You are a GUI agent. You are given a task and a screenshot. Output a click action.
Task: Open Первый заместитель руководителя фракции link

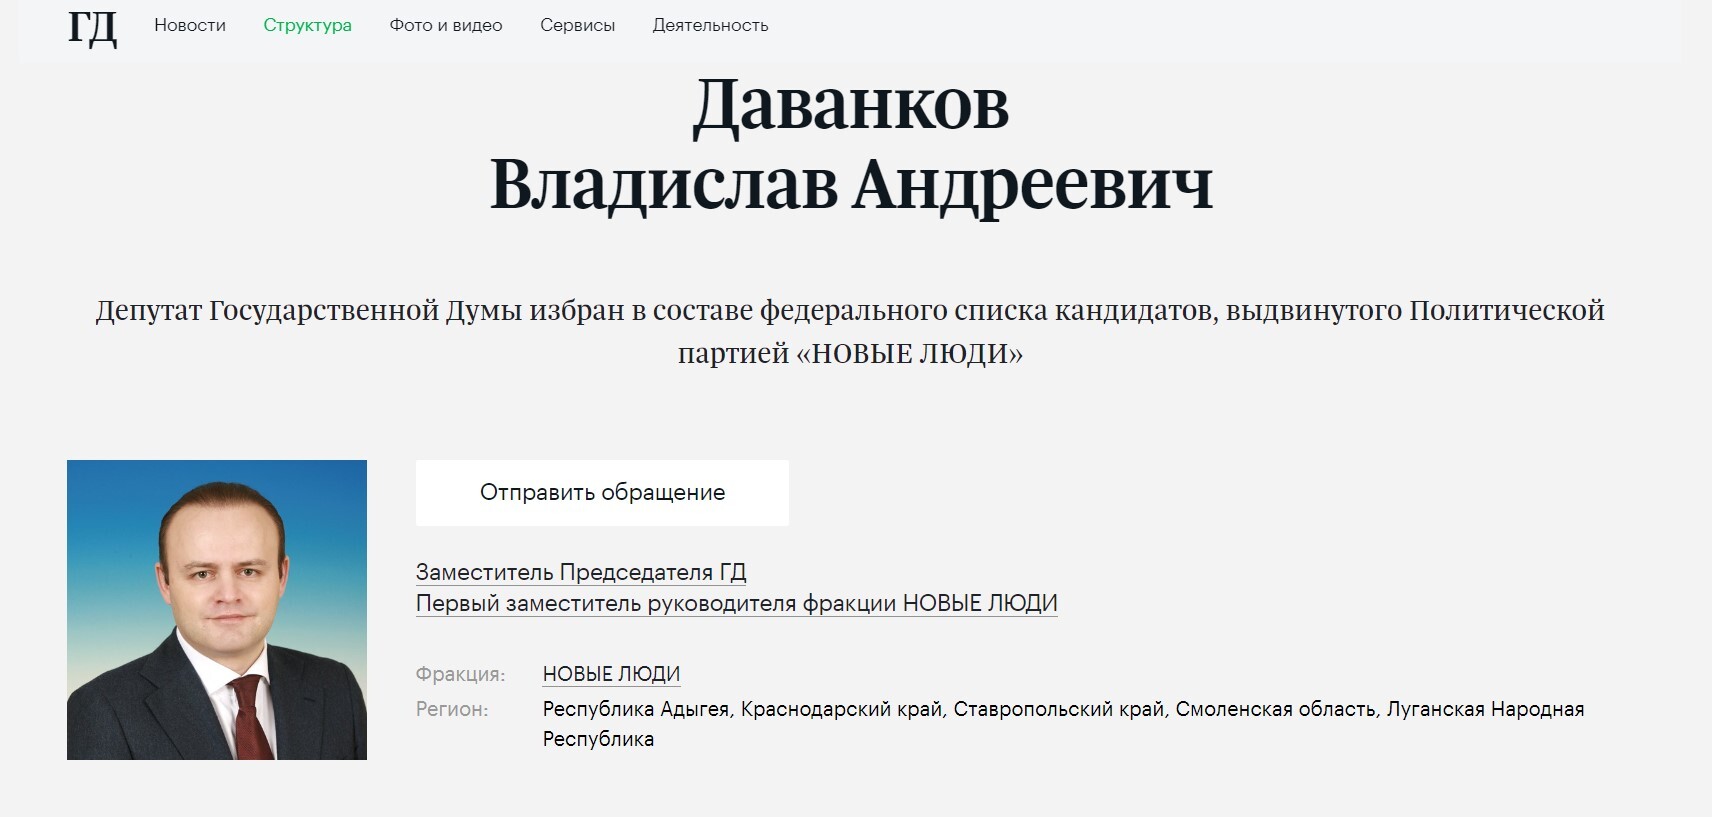pos(736,603)
